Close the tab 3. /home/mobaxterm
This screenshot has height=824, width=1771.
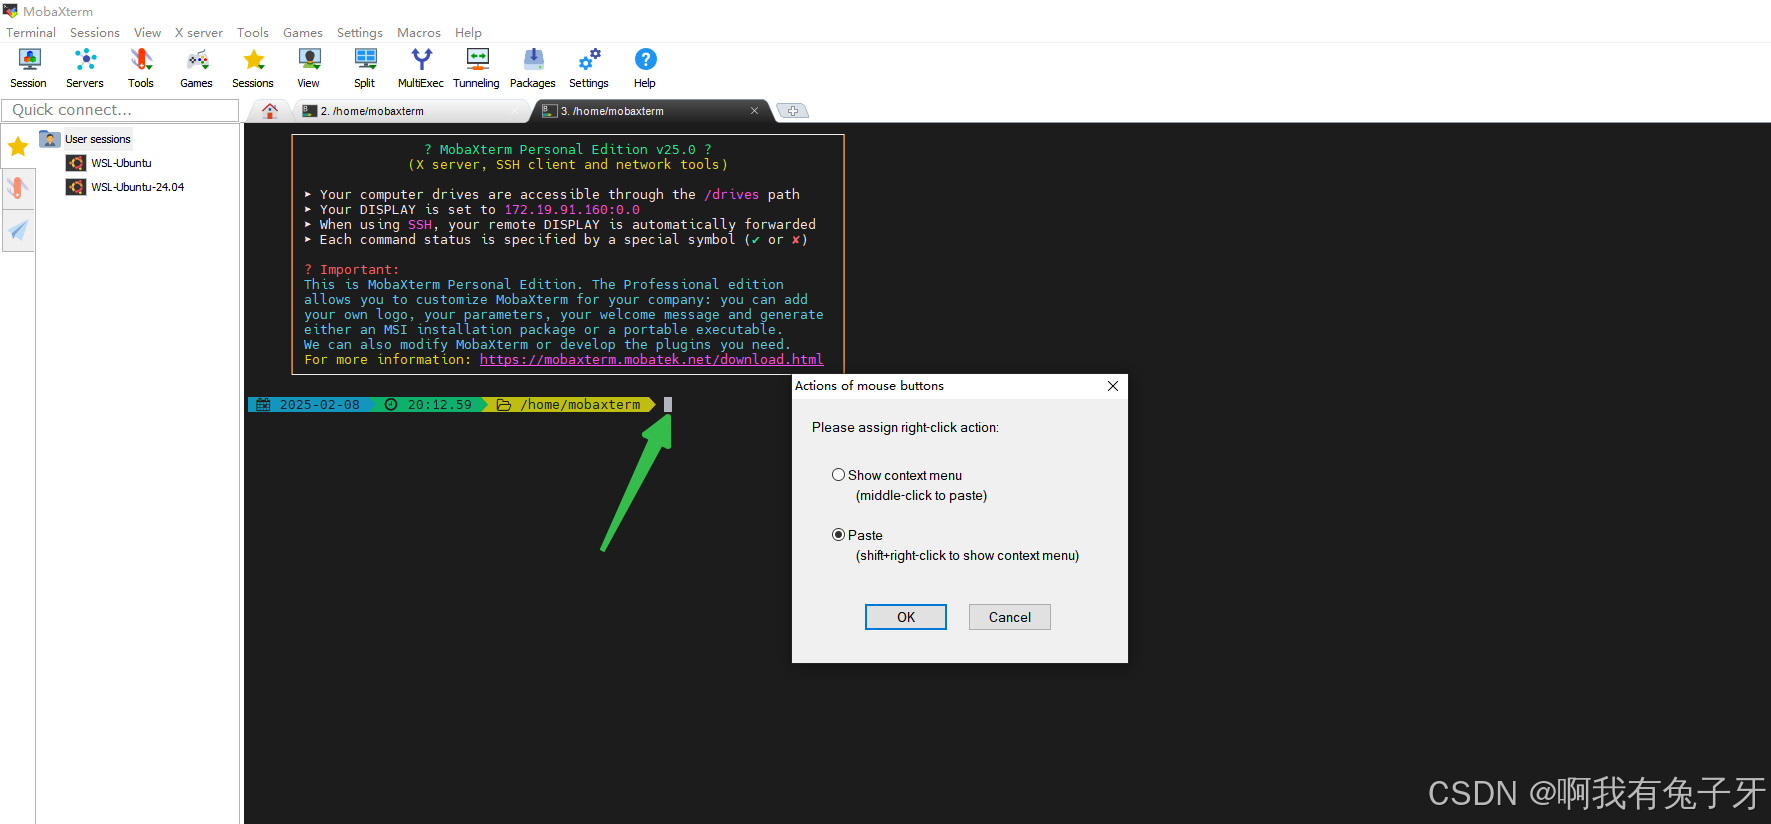[754, 111]
